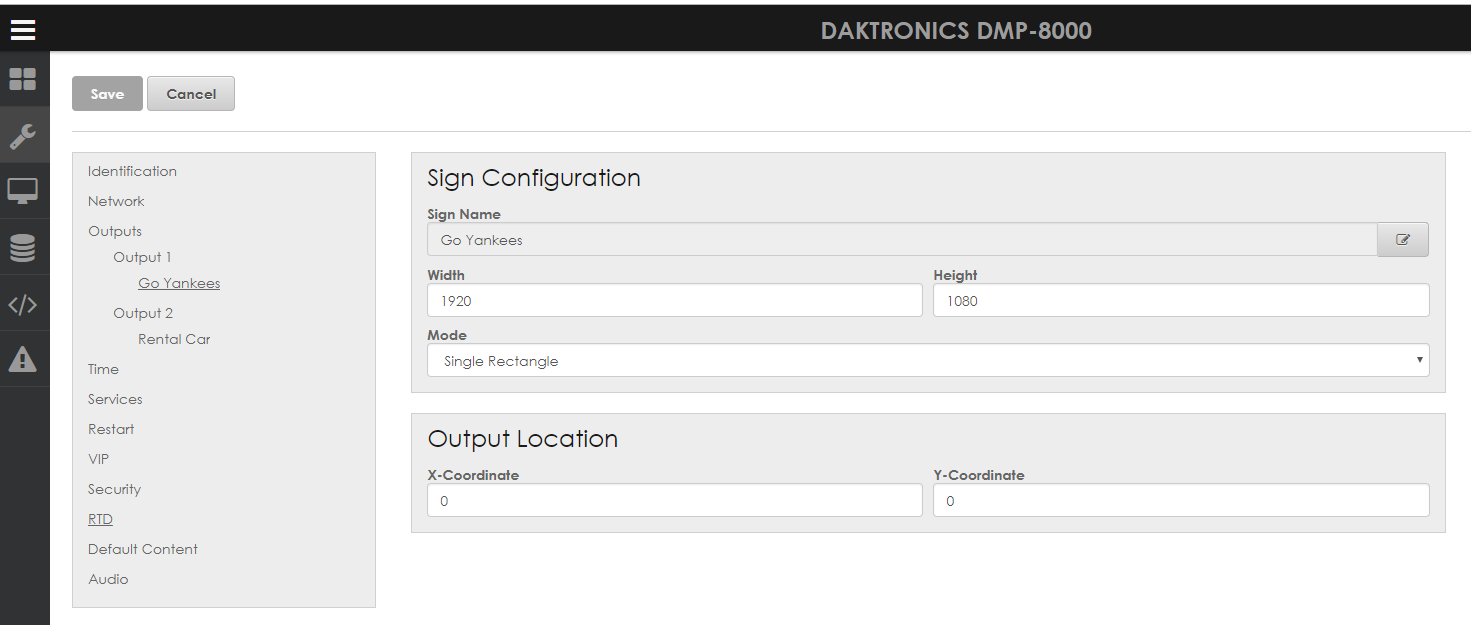
Task: Select the code editor icon
Action: pos(22,303)
